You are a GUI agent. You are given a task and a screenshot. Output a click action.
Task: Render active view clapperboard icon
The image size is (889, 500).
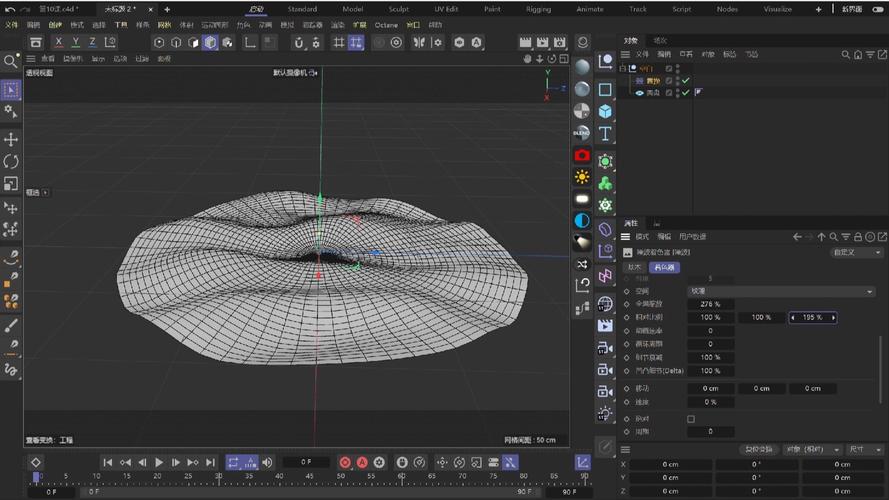pos(526,43)
